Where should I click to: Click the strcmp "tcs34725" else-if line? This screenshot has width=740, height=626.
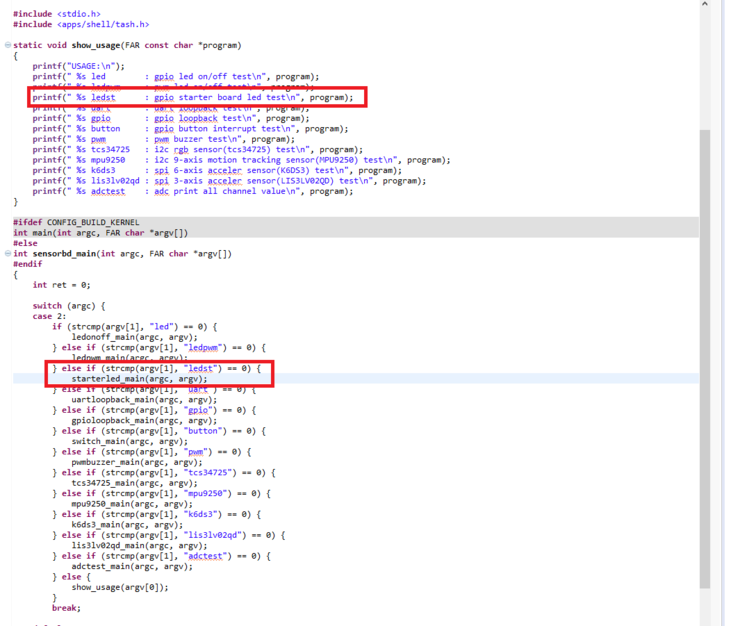163,473
